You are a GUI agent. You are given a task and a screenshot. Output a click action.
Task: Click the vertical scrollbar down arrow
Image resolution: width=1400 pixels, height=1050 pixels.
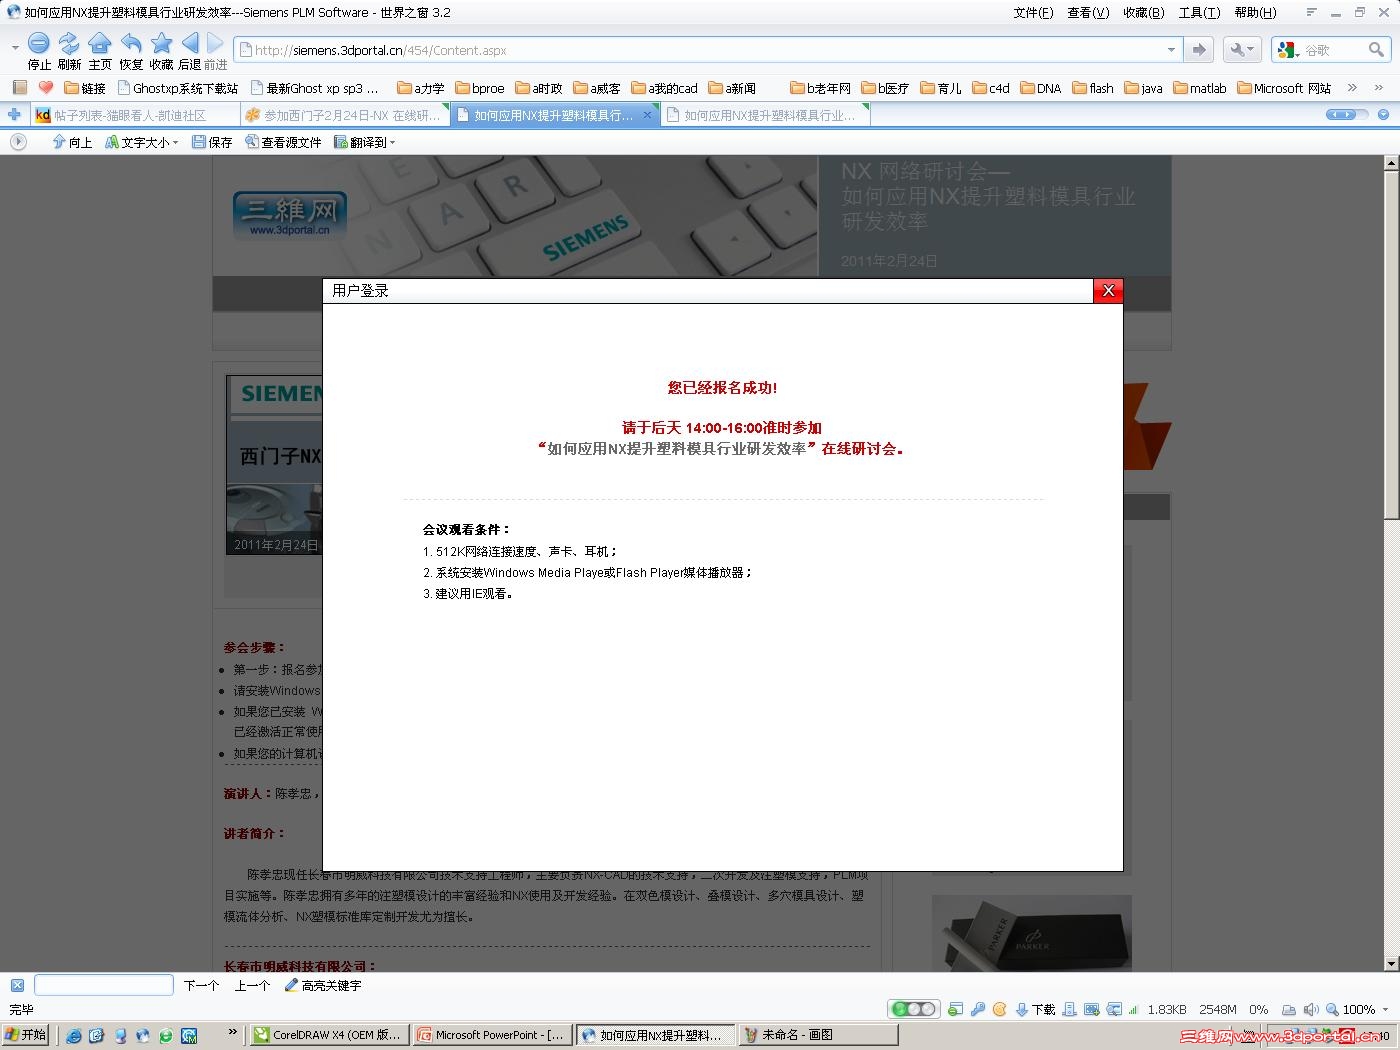point(1391,963)
